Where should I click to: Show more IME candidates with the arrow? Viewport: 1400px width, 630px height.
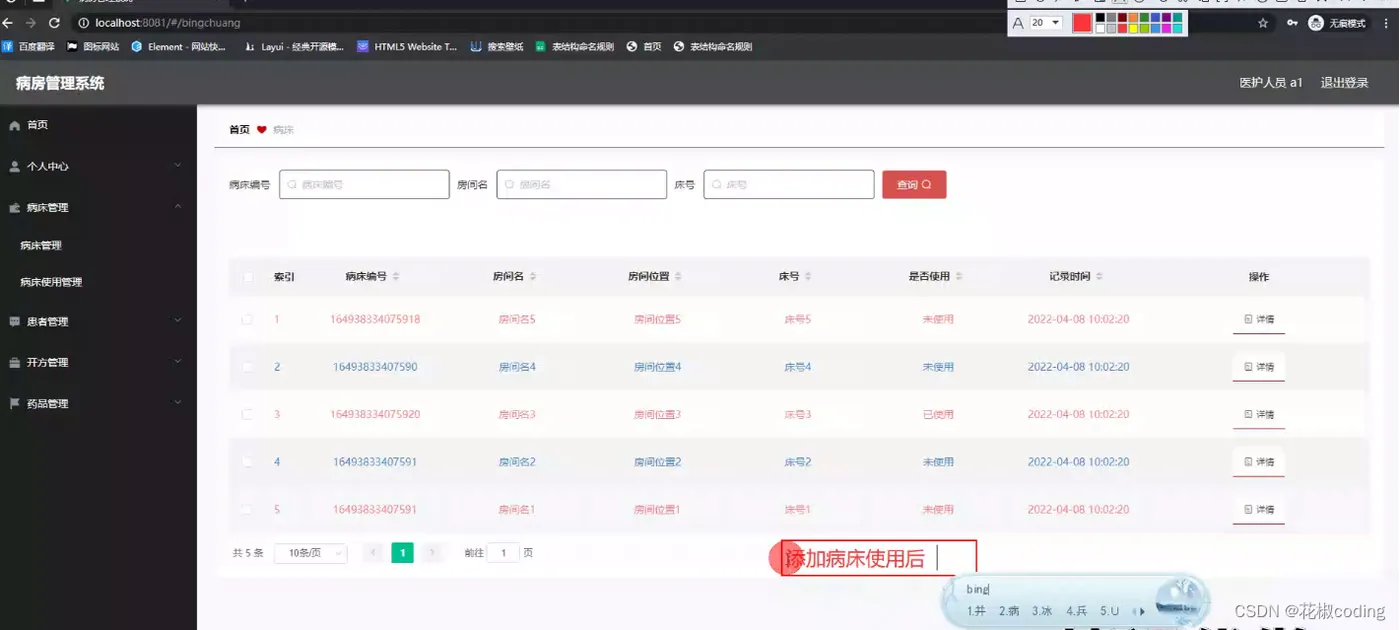1141,611
